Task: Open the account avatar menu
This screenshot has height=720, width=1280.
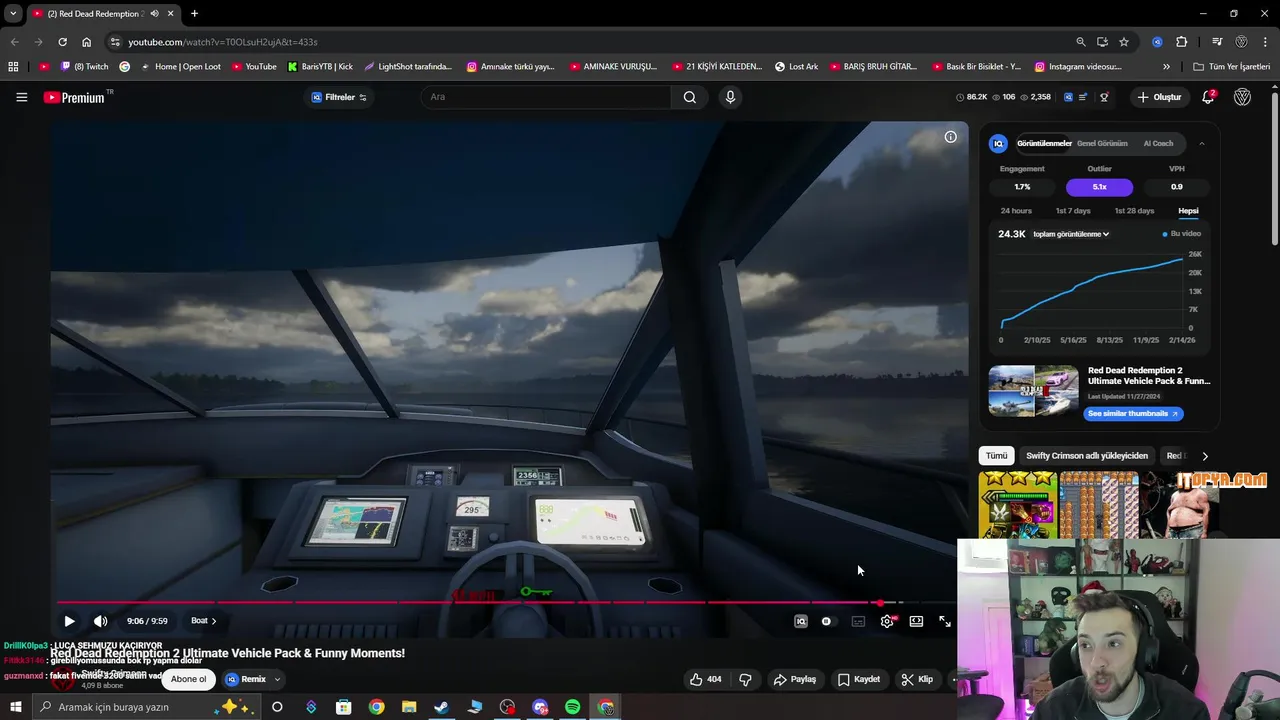Action: 1243,97
